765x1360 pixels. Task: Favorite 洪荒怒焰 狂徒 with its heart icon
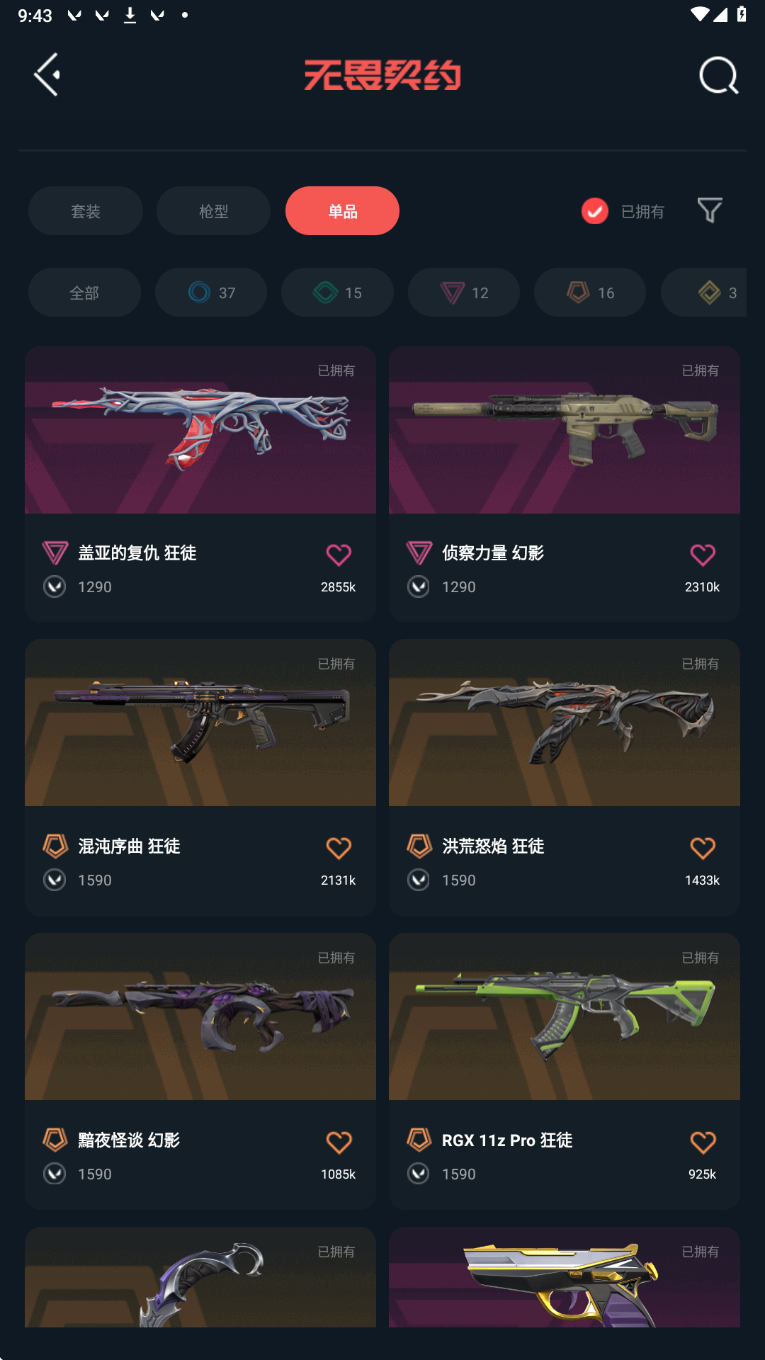[703, 848]
